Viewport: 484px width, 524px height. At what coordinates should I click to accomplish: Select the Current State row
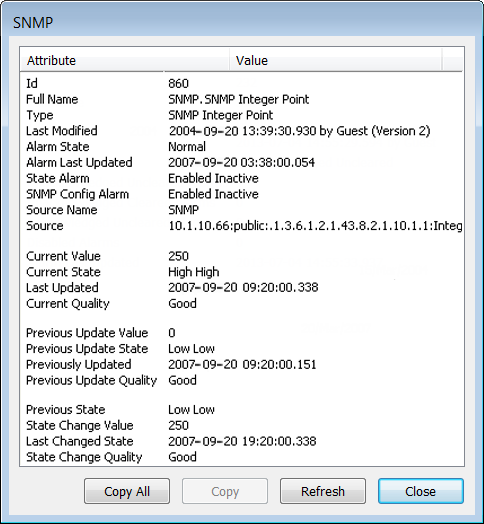[x=241, y=272]
